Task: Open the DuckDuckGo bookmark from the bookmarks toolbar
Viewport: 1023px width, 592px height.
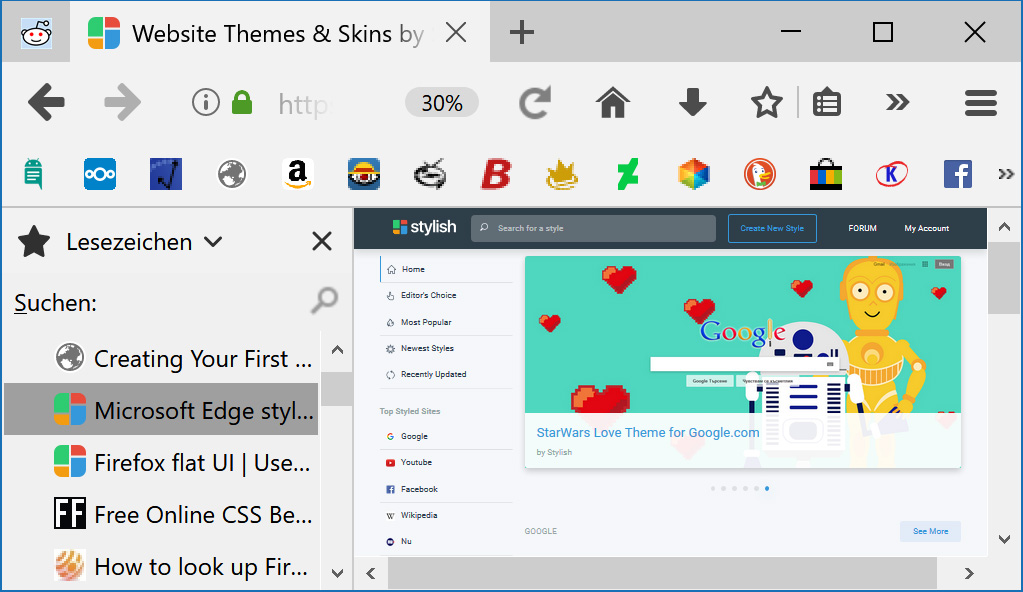Action: (759, 173)
